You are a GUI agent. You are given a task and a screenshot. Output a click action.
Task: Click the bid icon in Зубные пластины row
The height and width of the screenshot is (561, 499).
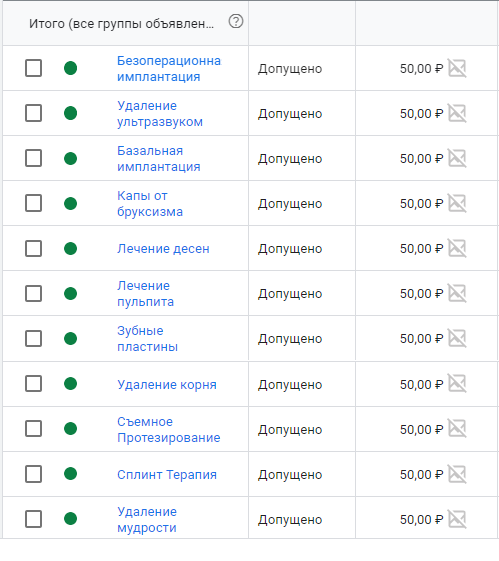point(458,338)
